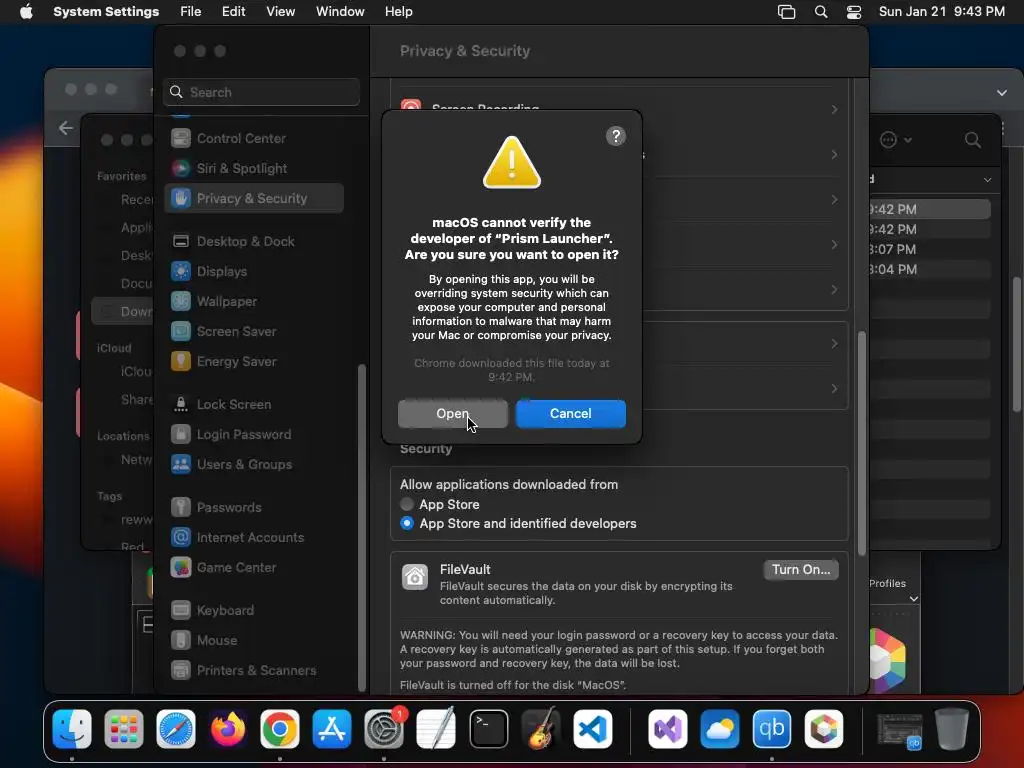Image resolution: width=1024 pixels, height=768 pixels.
Task: Click the Finder window search magnifier
Action: pos(972,140)
